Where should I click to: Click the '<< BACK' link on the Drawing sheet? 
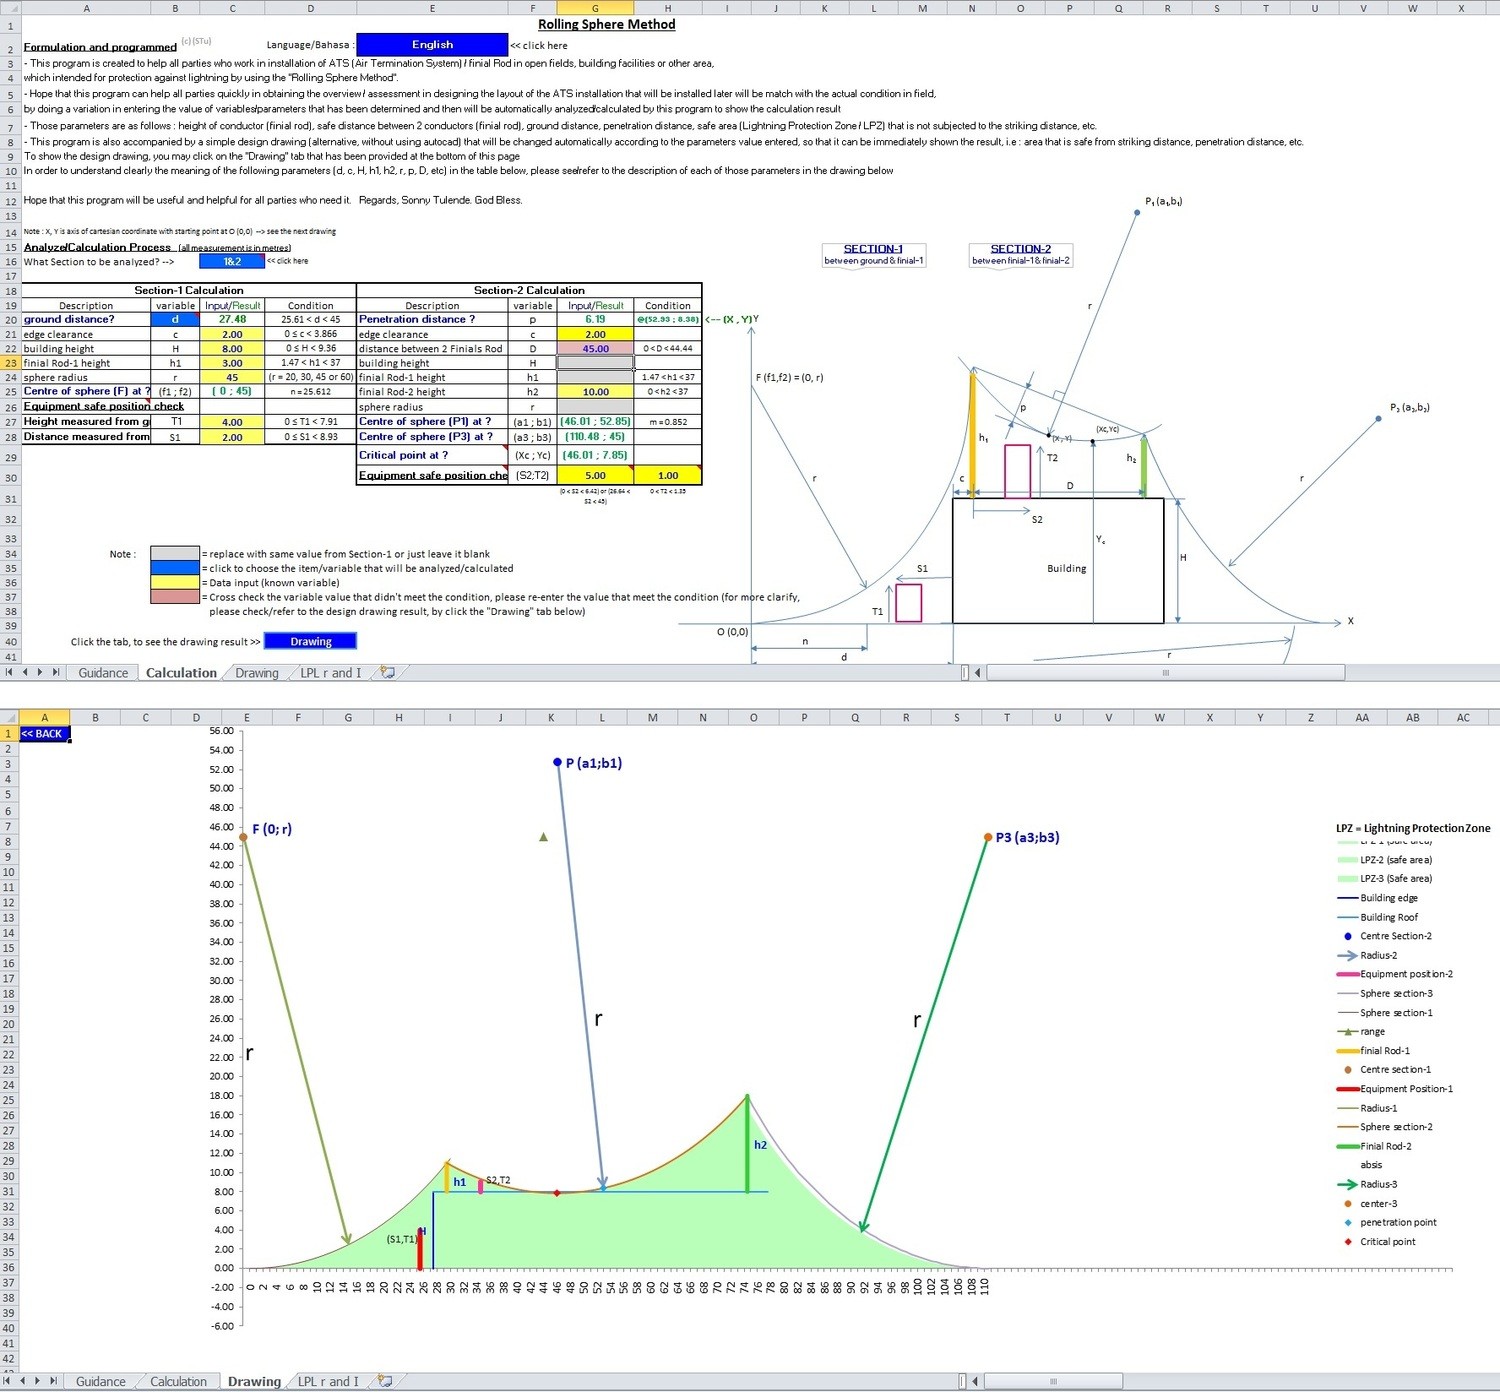coord(42,733)
